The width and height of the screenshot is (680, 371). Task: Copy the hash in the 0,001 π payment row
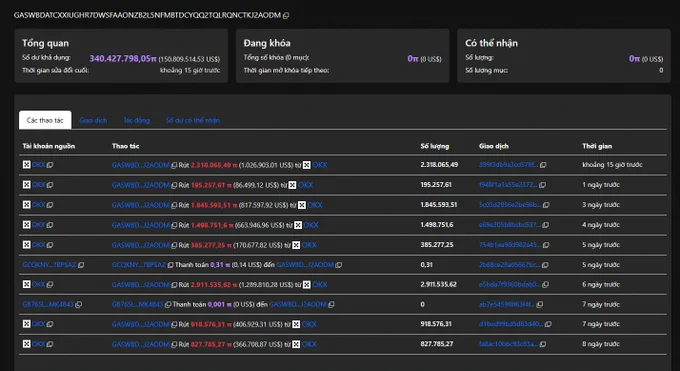(539, 305)
